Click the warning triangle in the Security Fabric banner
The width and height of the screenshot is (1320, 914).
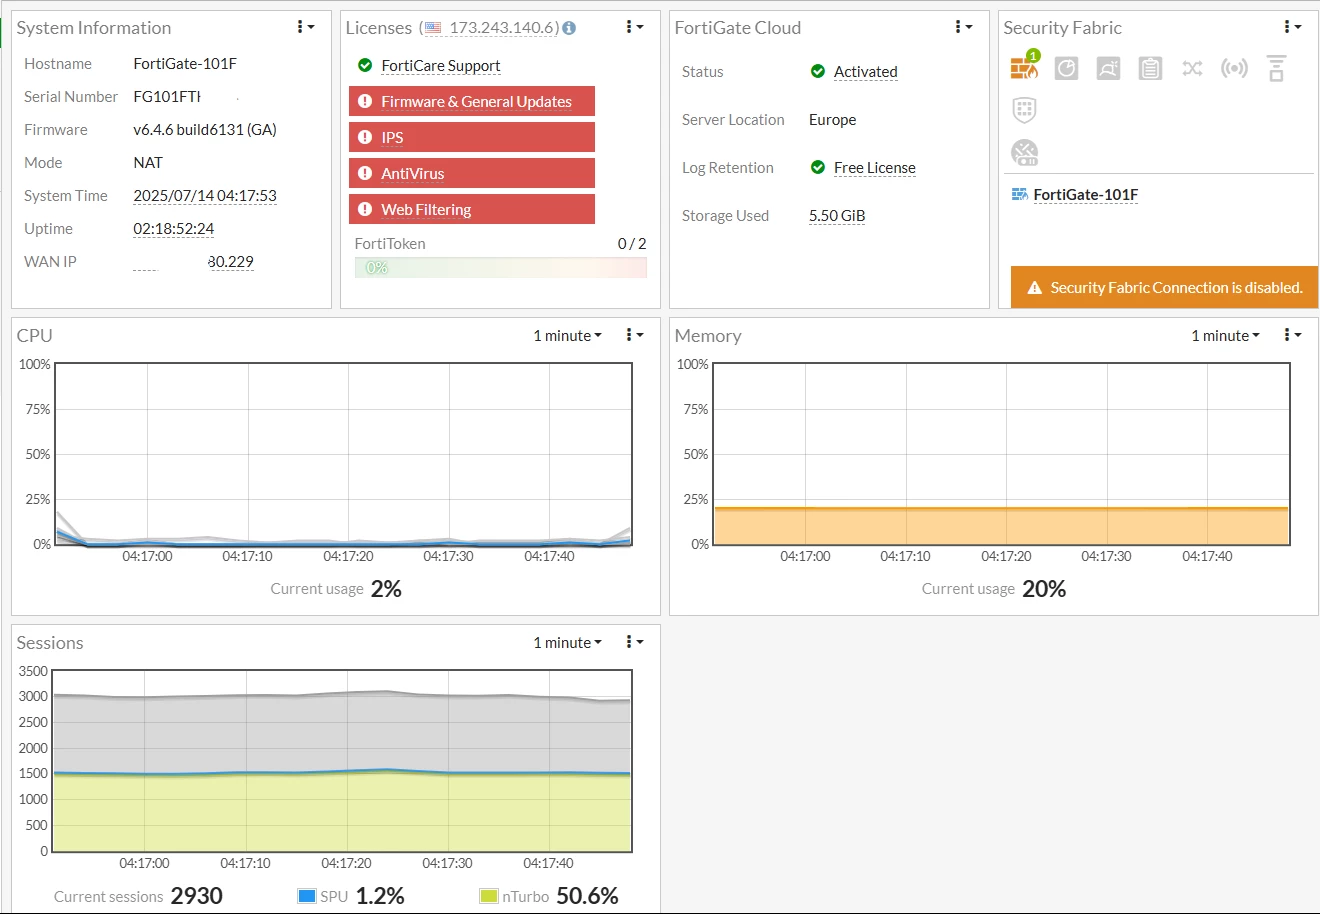pyautogui.click(x=1035, y=288)
